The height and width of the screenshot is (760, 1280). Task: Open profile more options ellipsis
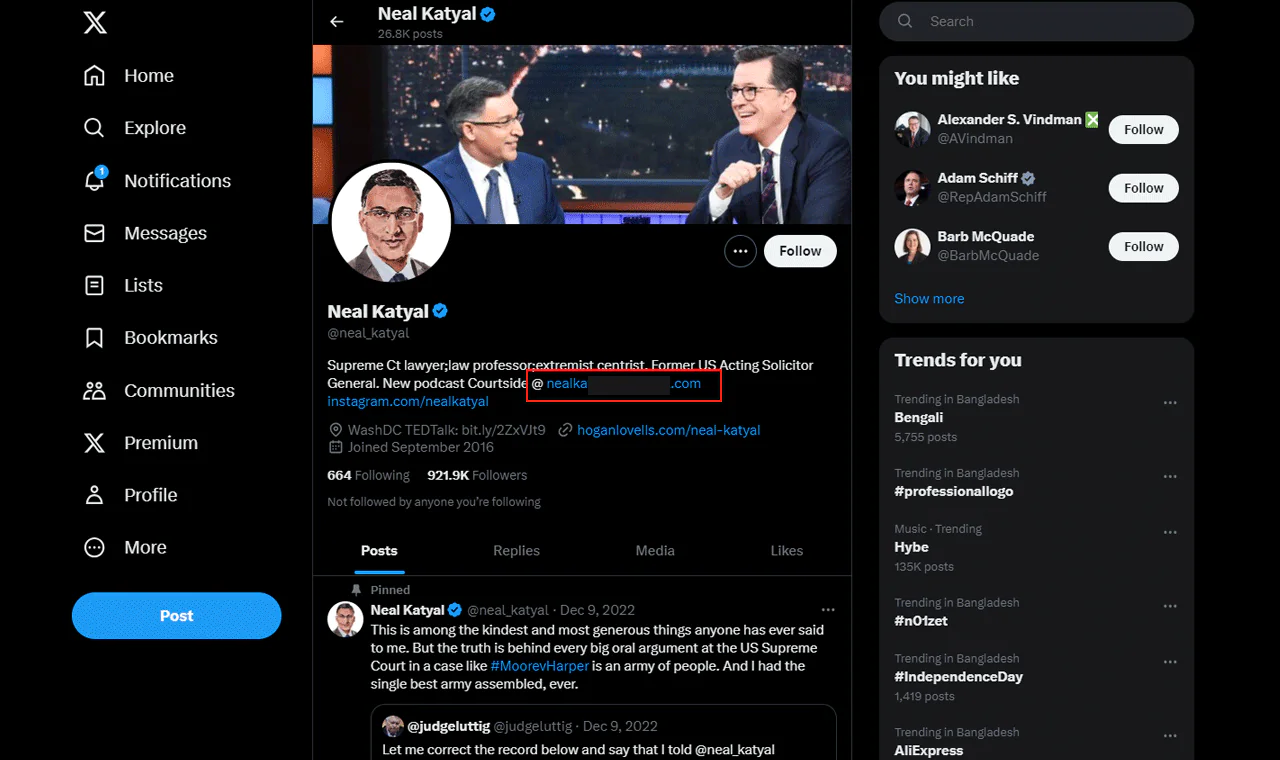pyautogui.click(x=740, y=251)
